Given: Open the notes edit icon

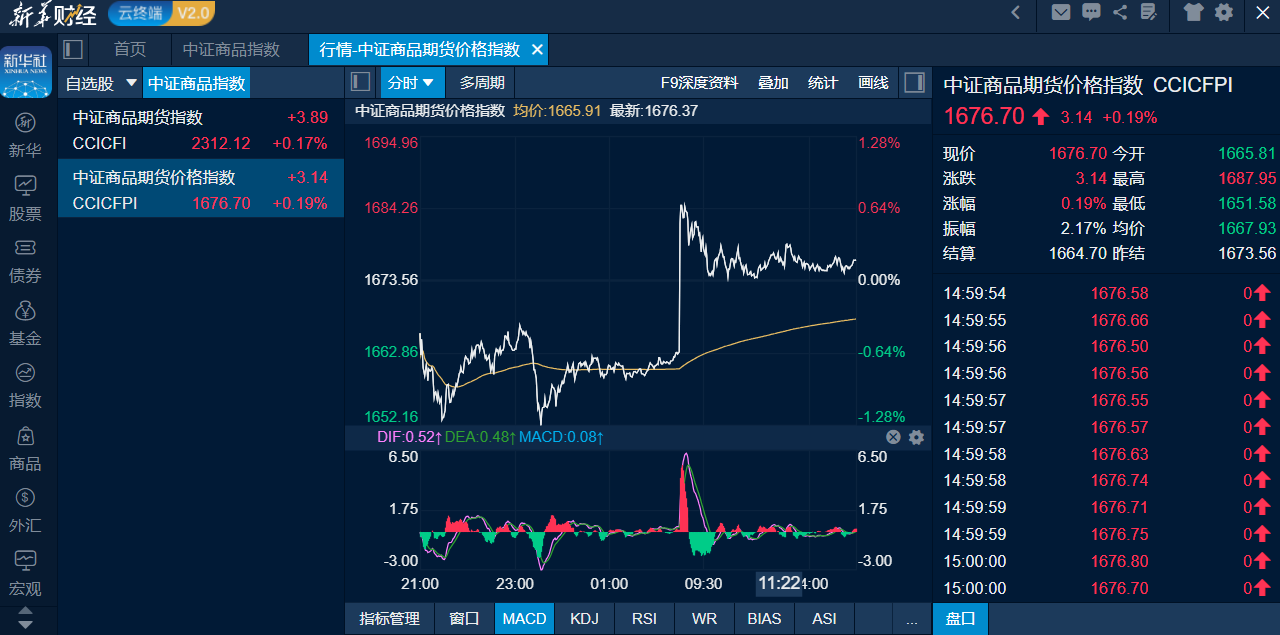Looking at the screenshot, I should (1149, 13).
